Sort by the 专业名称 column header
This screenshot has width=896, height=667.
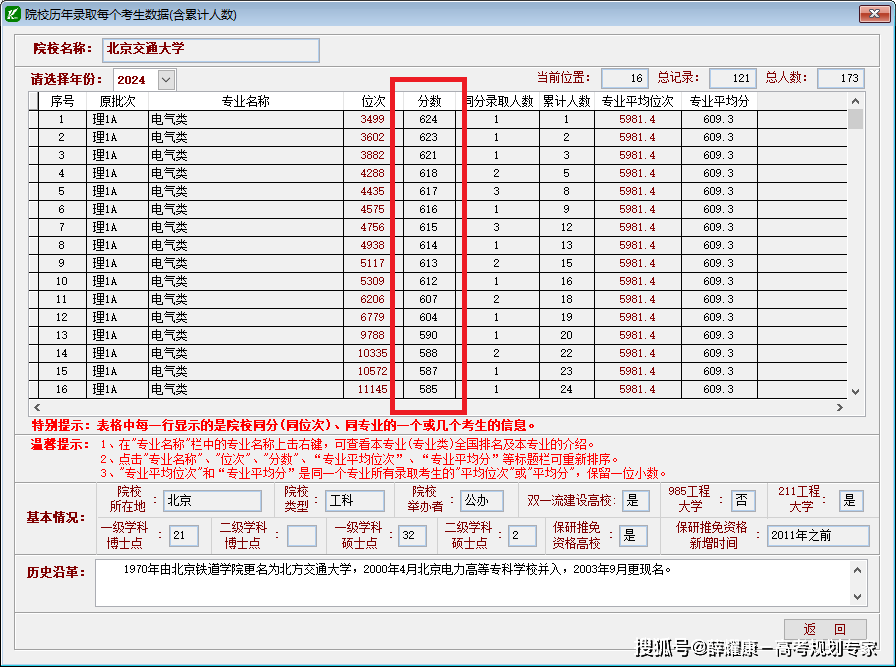coord(246,101)
